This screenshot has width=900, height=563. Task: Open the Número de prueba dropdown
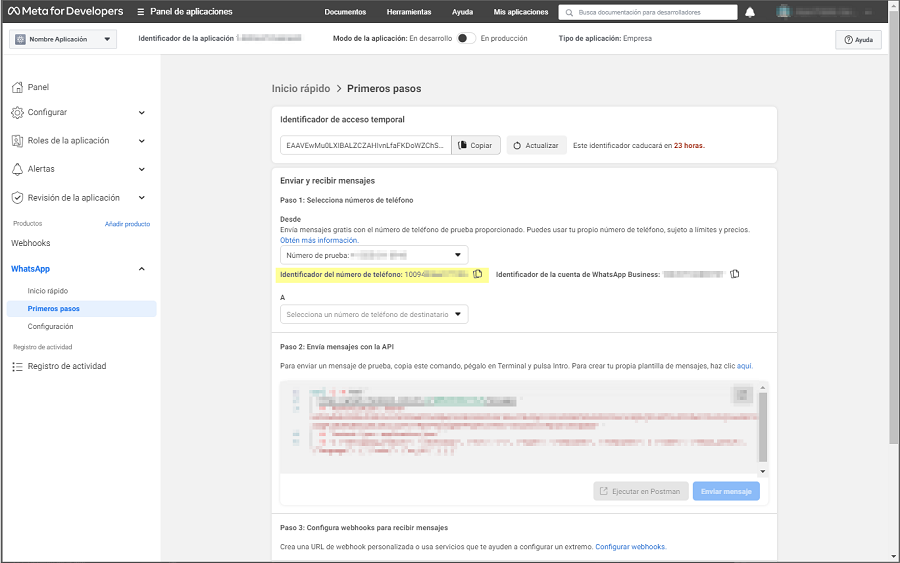tap(374, 255)
